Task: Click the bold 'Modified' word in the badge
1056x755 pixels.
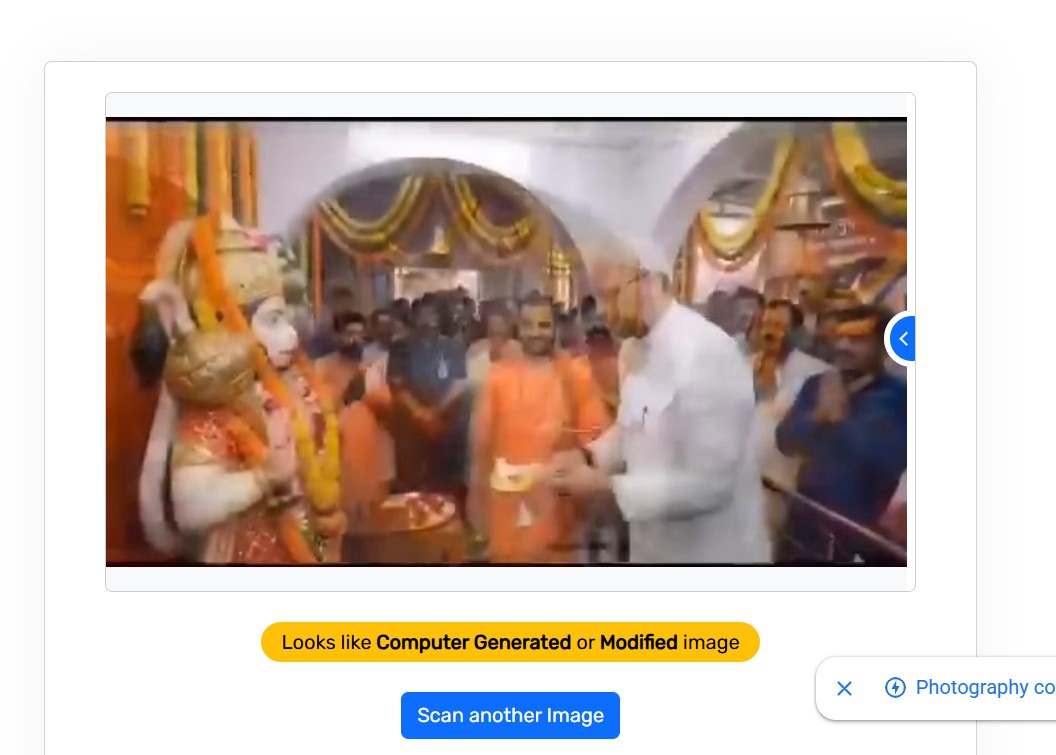Action: (638, 643)
